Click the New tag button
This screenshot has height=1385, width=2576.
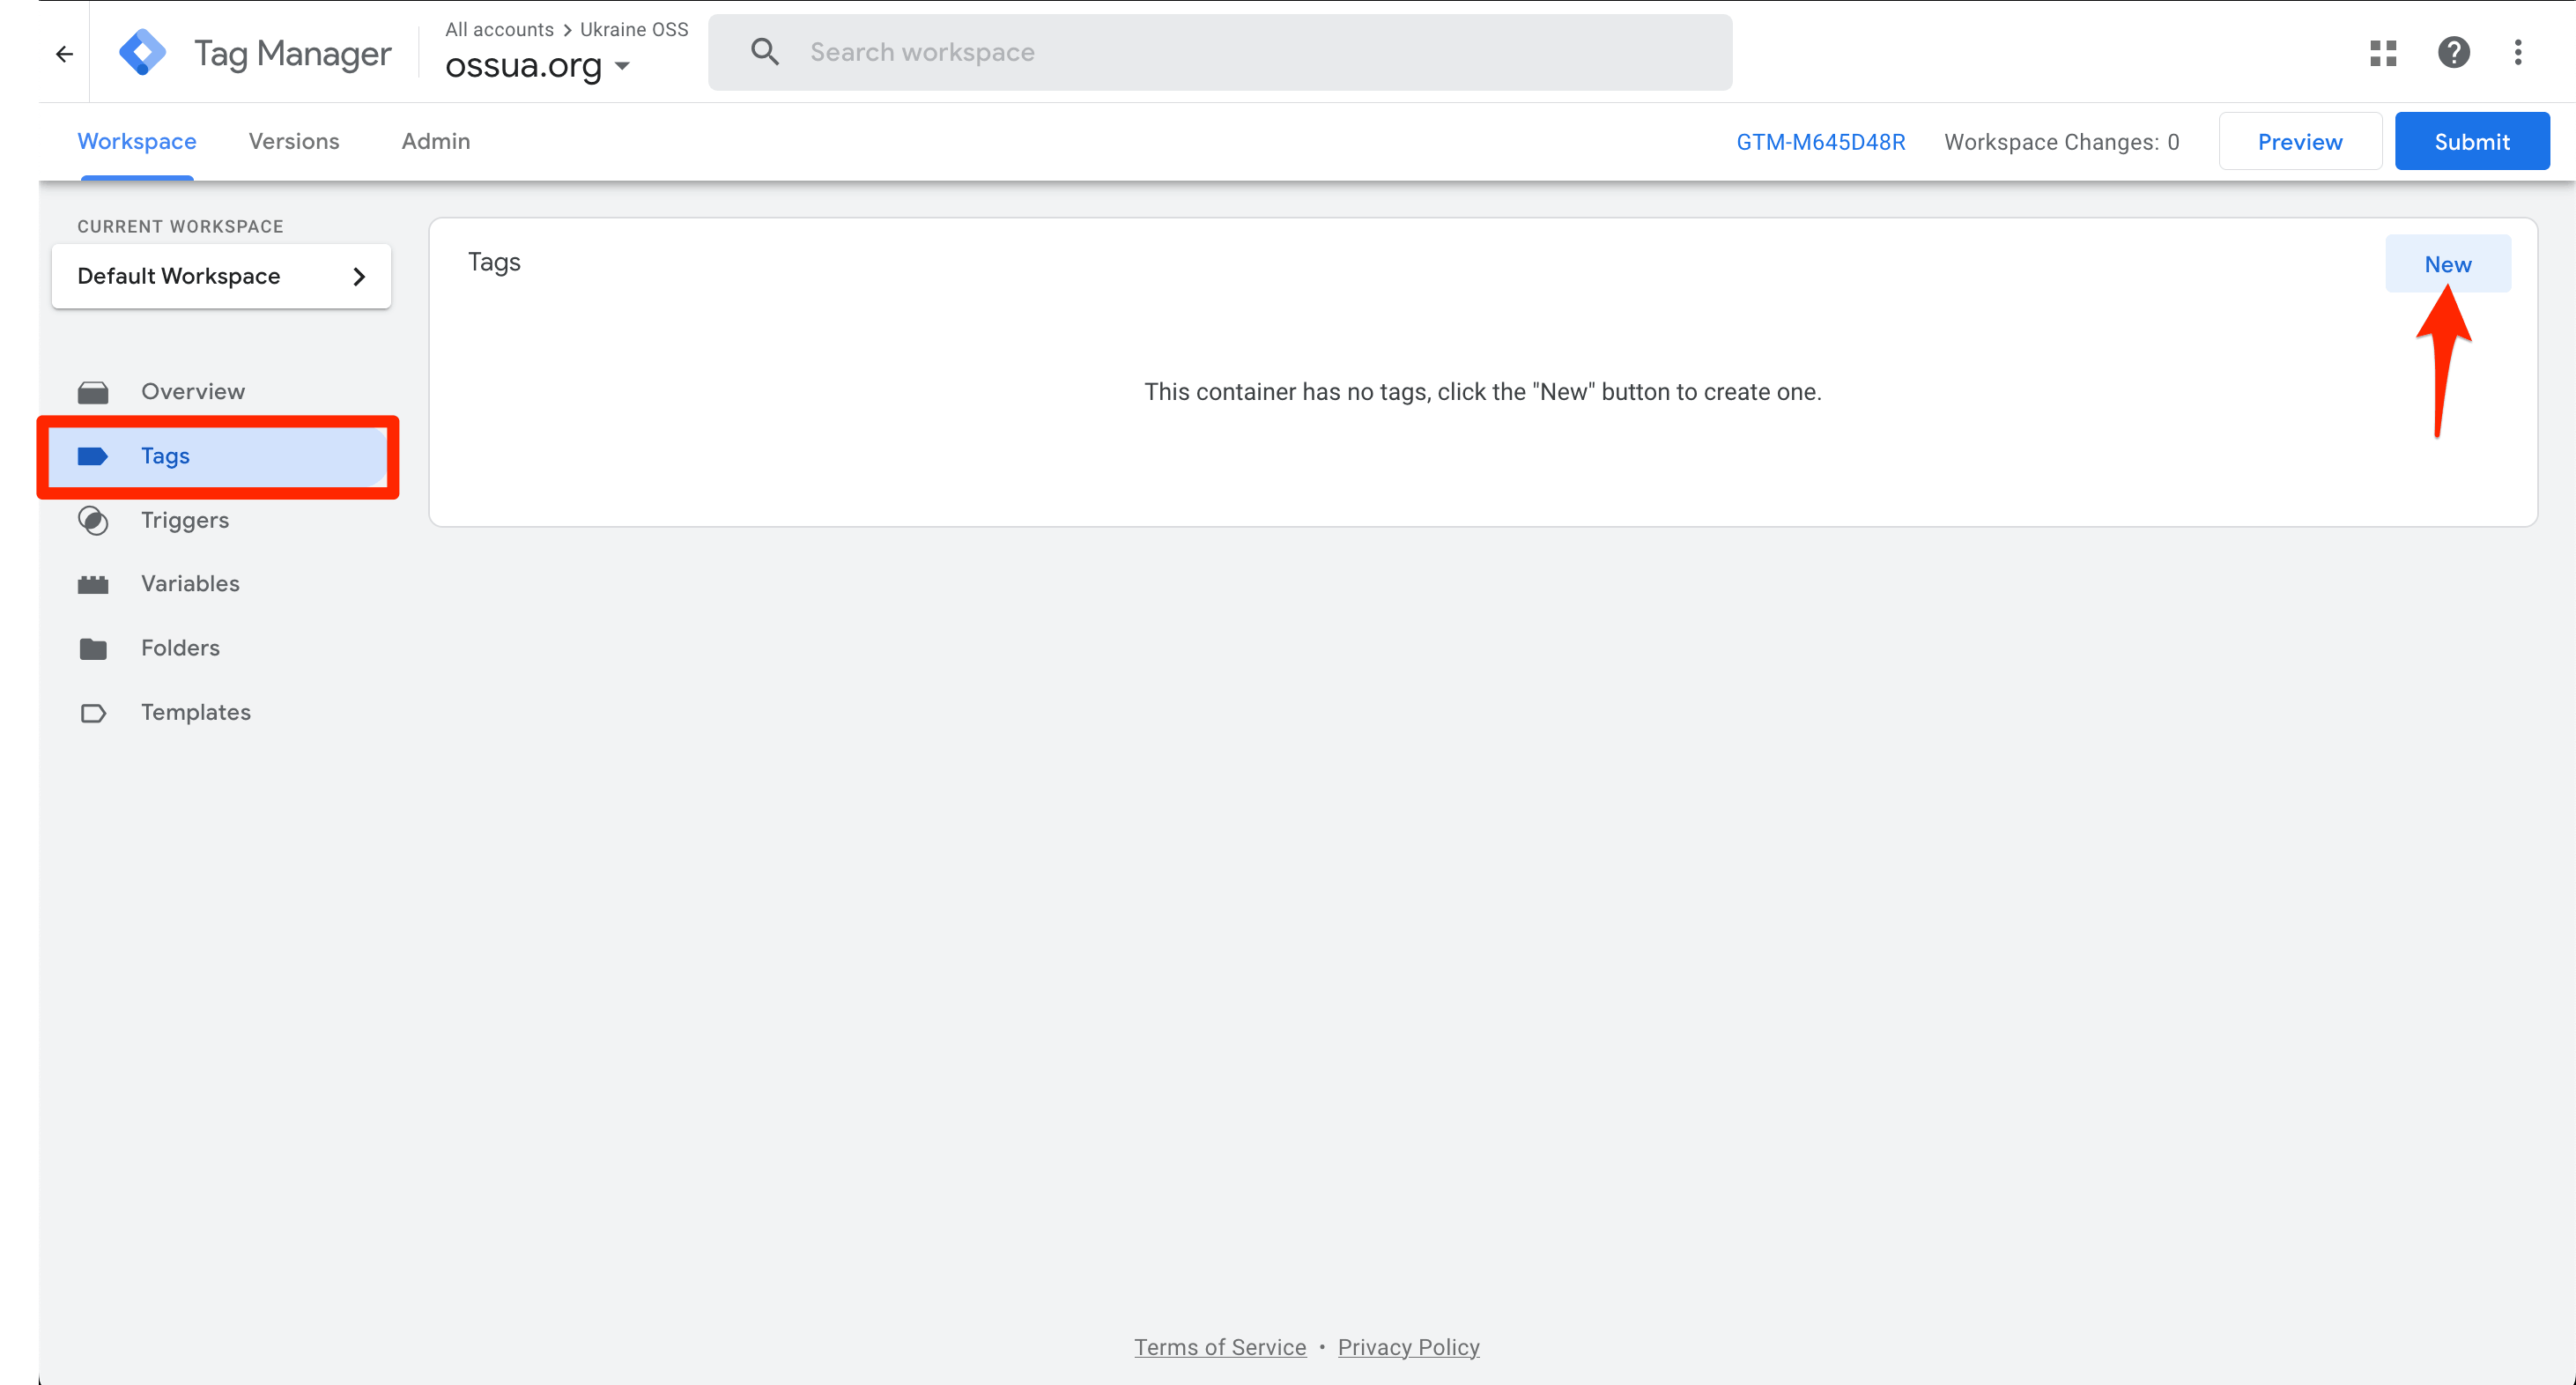[x=2447, y=264]
